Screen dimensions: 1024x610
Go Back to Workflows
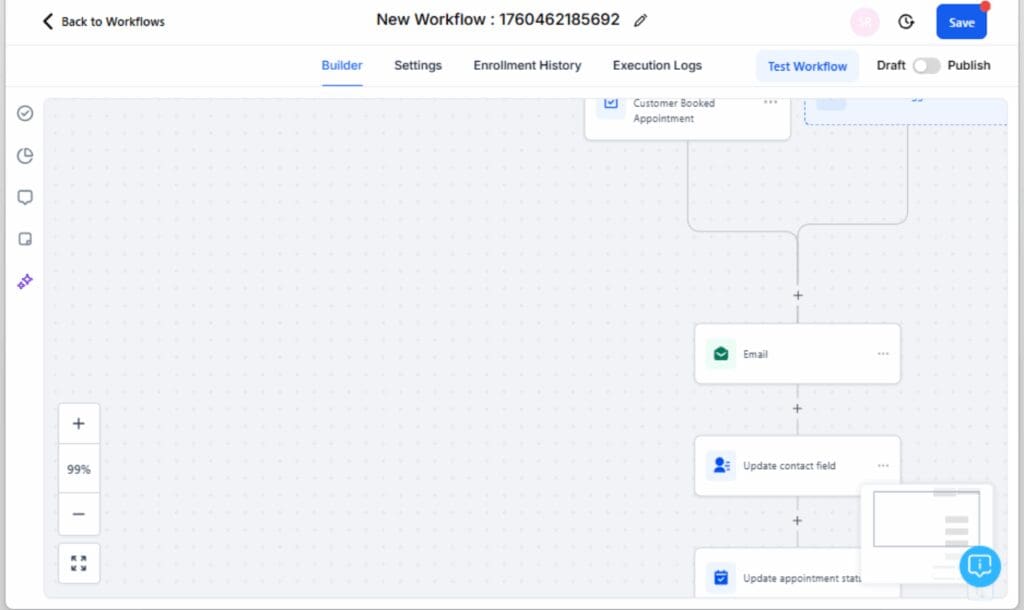click(101, 21)
